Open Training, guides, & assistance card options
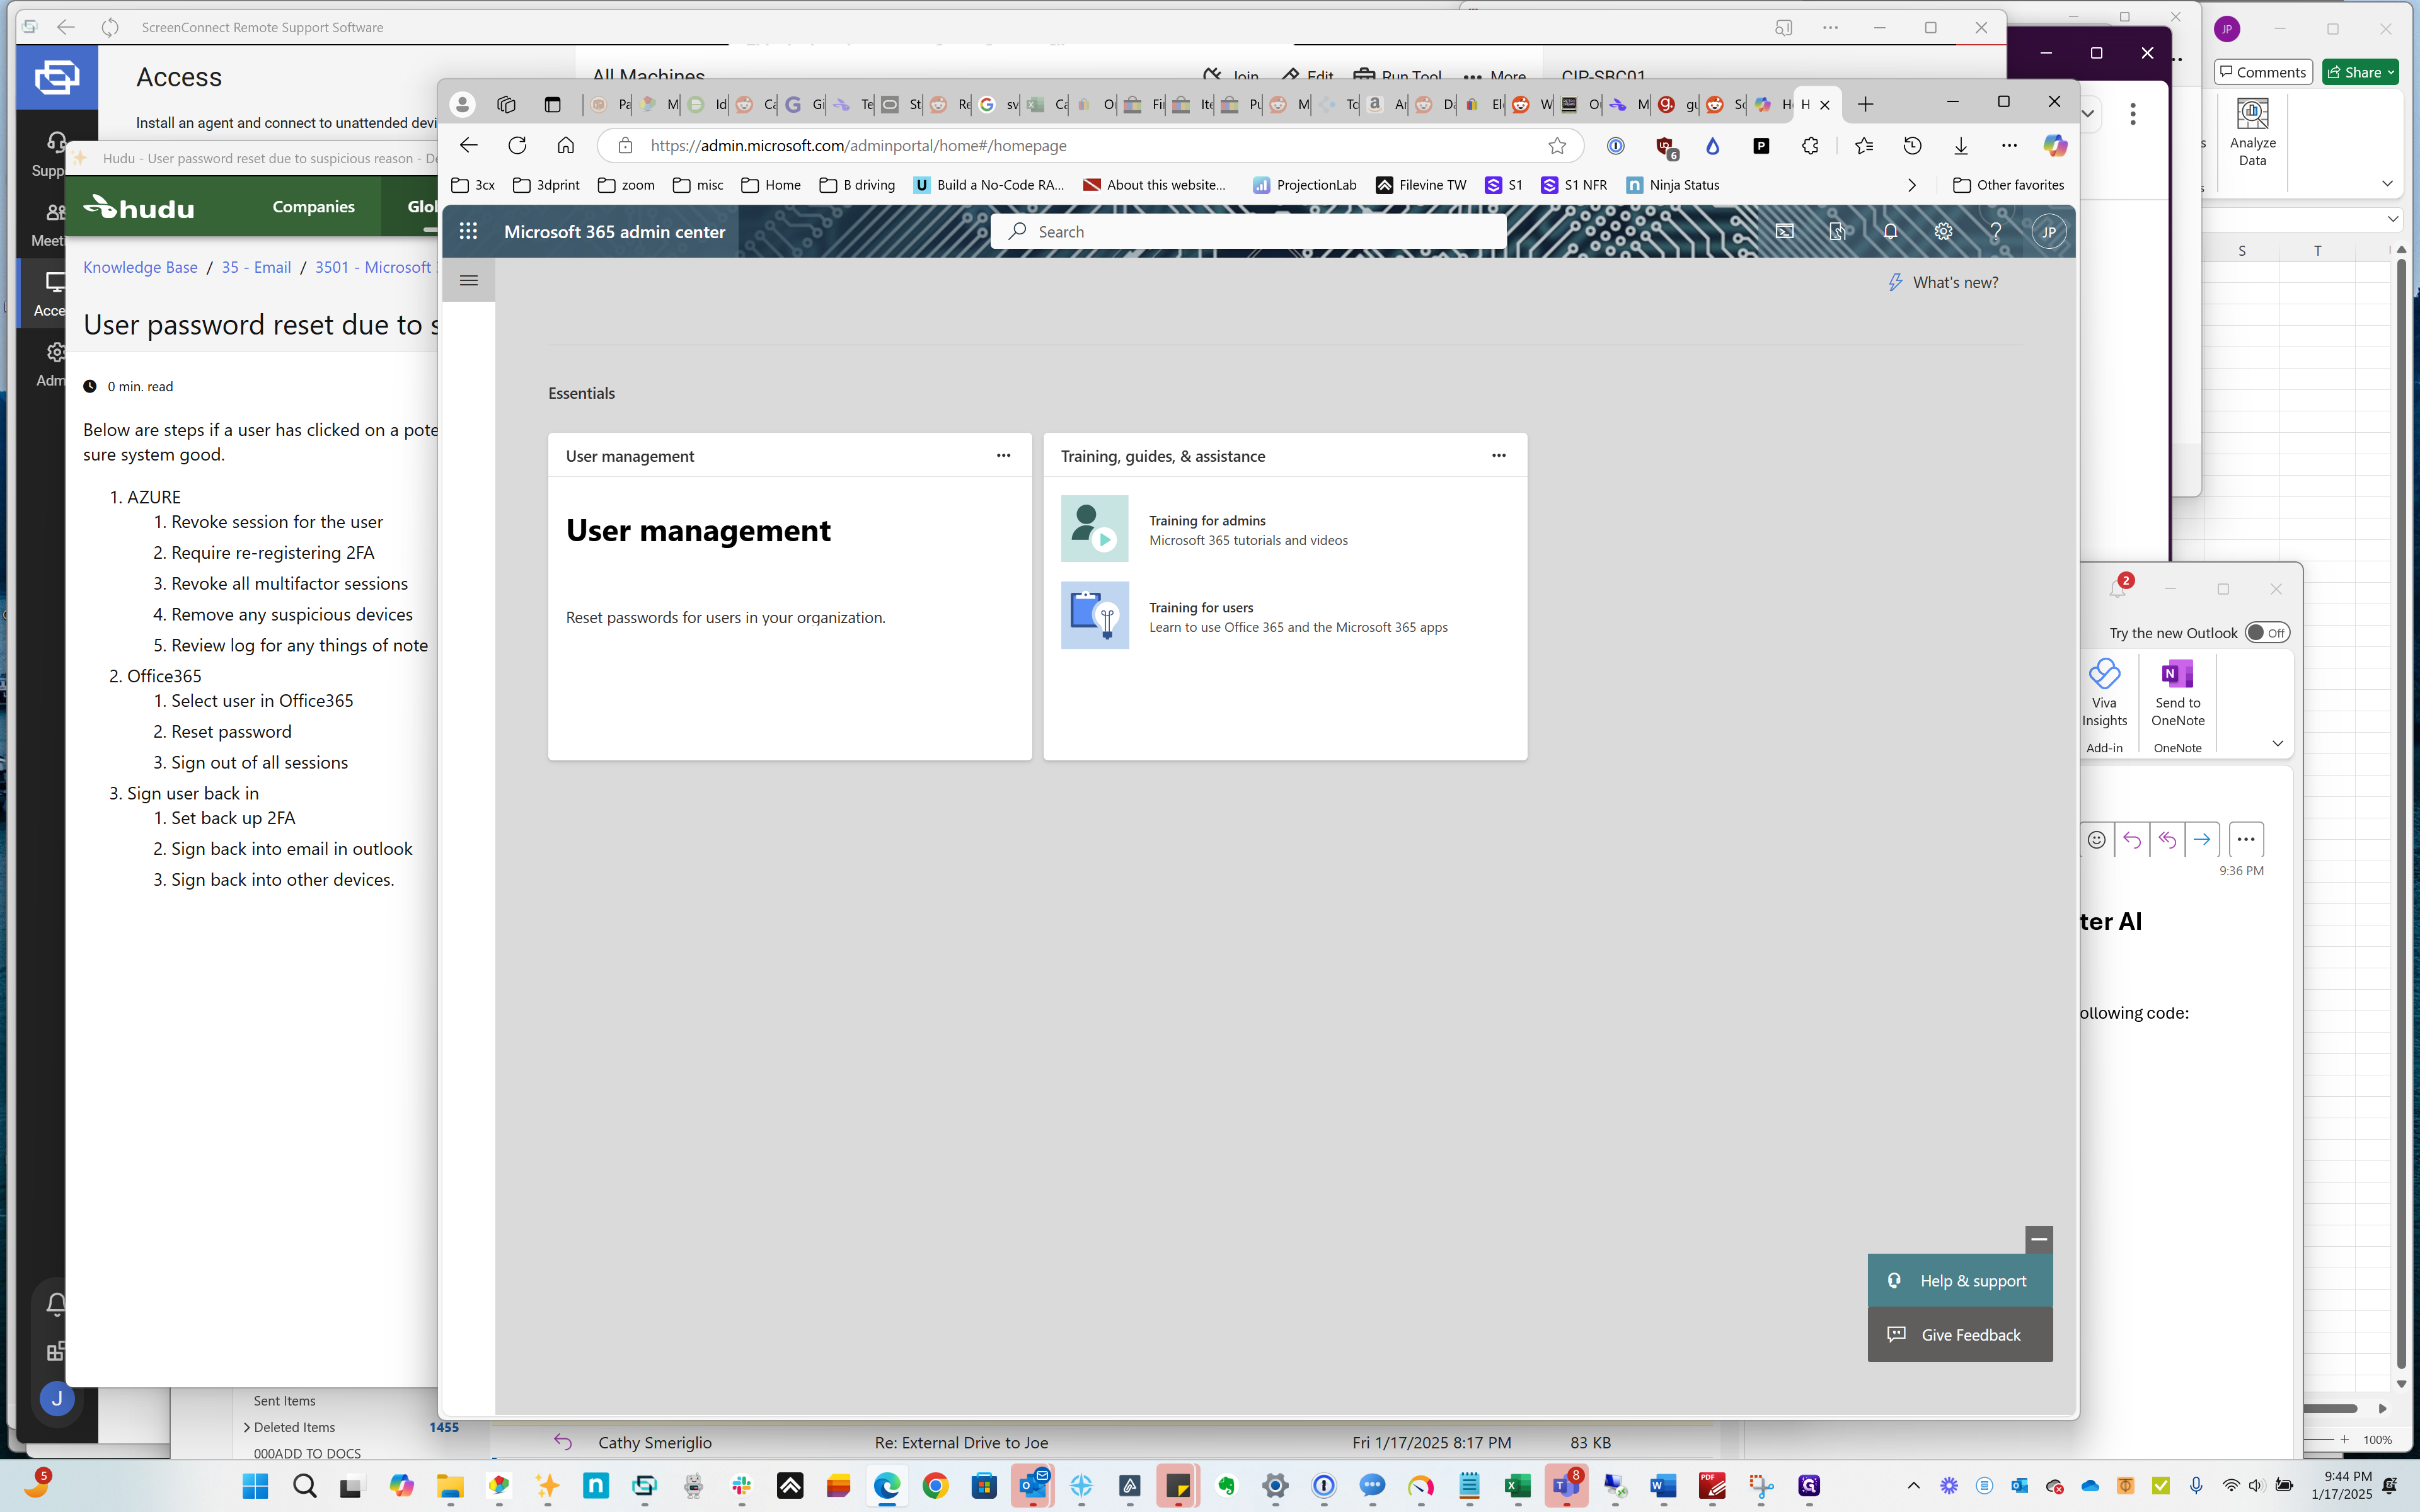2420x1512 pixels. click(1498, 455)
